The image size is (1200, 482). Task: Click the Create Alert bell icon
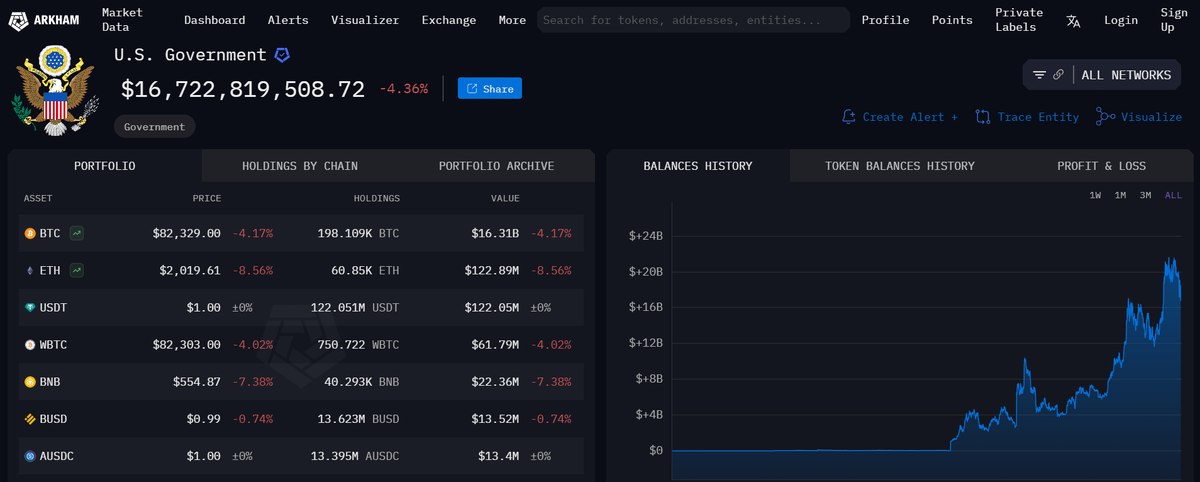click(x=849, y=117)
